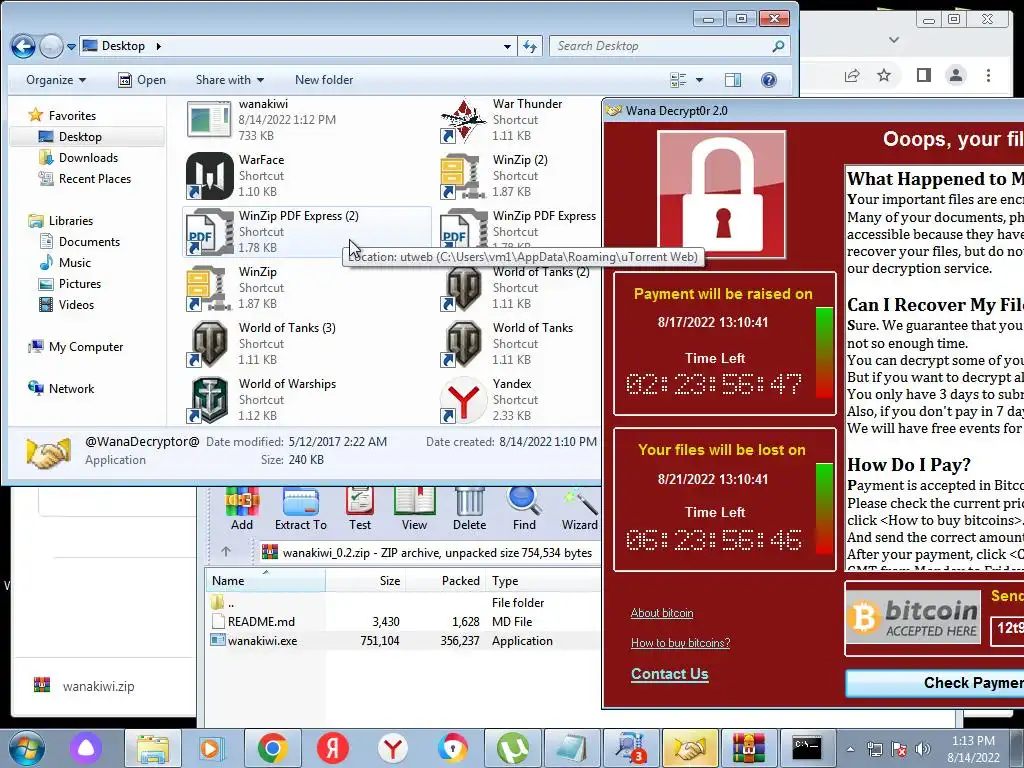This screenshot has width=1024, height=768.
Task: Open Windows Start button
Action: click(26, 748)
